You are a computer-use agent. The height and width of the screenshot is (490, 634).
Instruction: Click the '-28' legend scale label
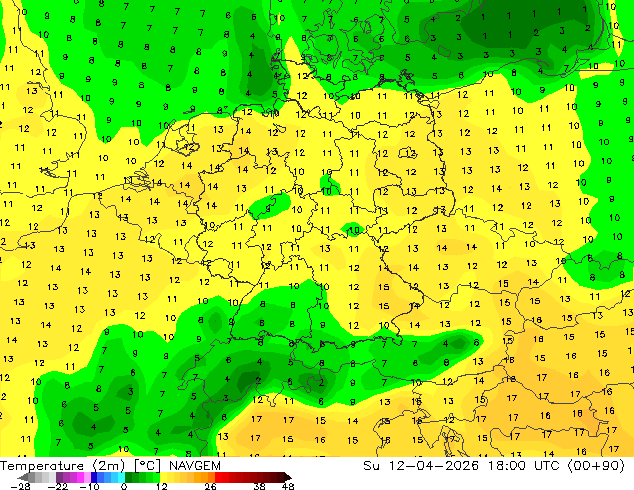tap(21, 486)
